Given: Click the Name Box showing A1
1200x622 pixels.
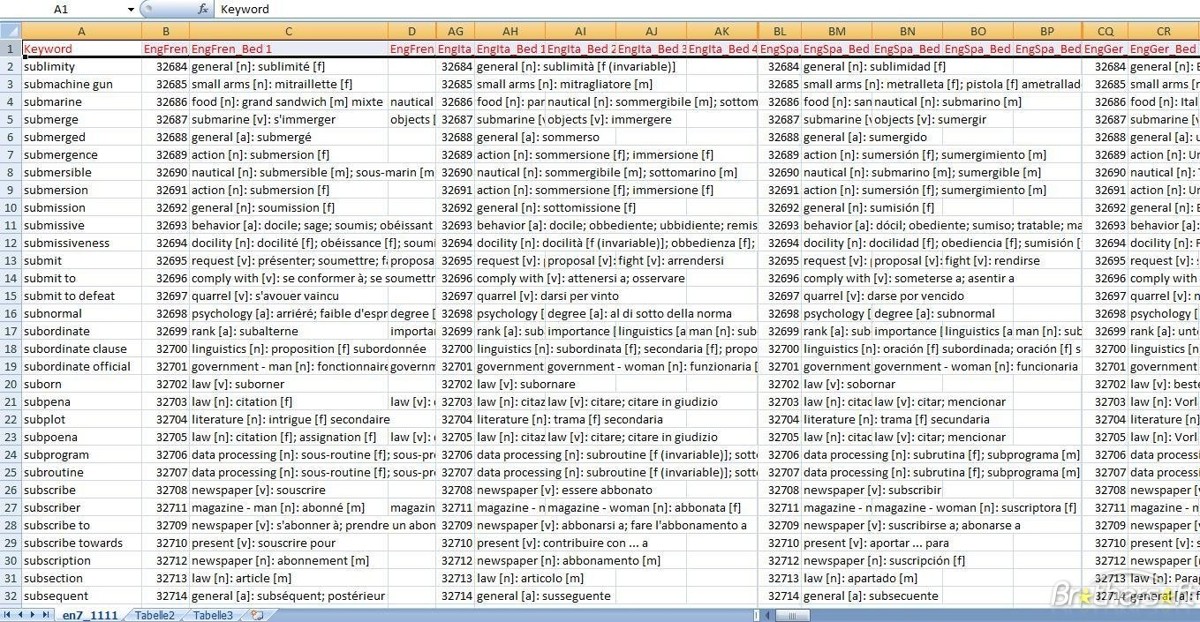Looking at the screenshot, I should (x=62, y=9).
